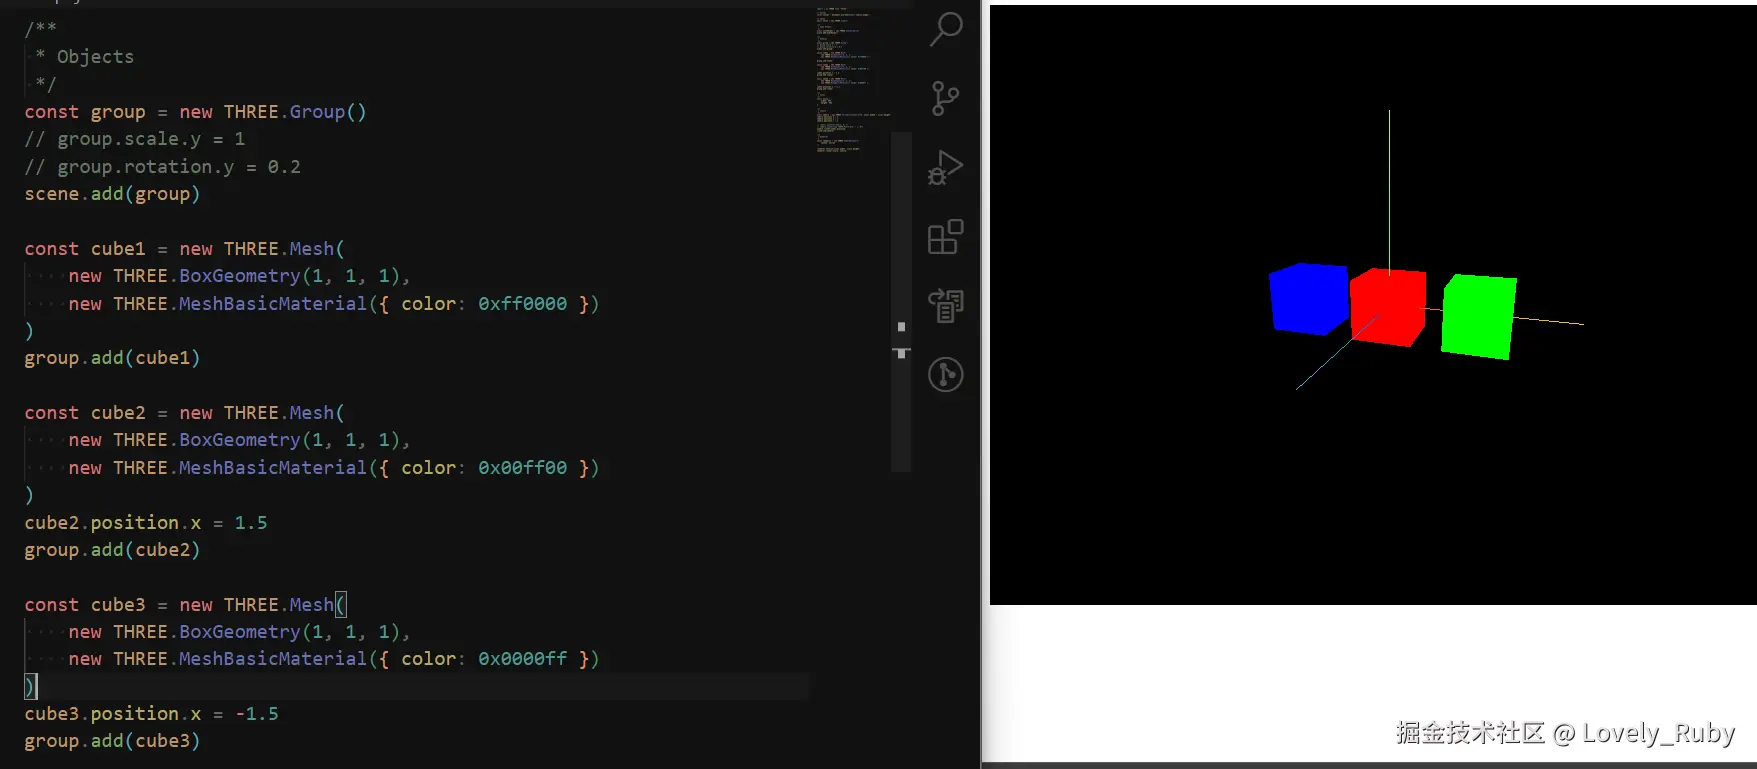Click the '* Objects' comment line
Image resolution: width=1757 pixels, height=769 pixels.
[x=85, y=57]
